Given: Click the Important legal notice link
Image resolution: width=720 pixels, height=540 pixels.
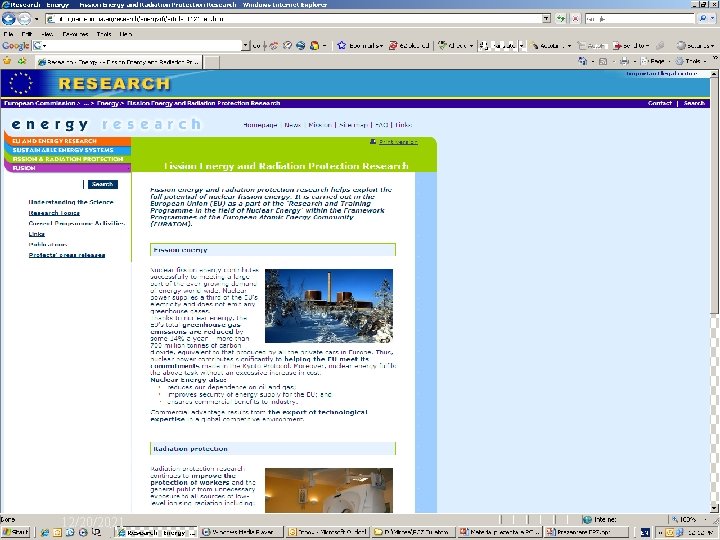Looking at the screenshot, I should 661,73.
